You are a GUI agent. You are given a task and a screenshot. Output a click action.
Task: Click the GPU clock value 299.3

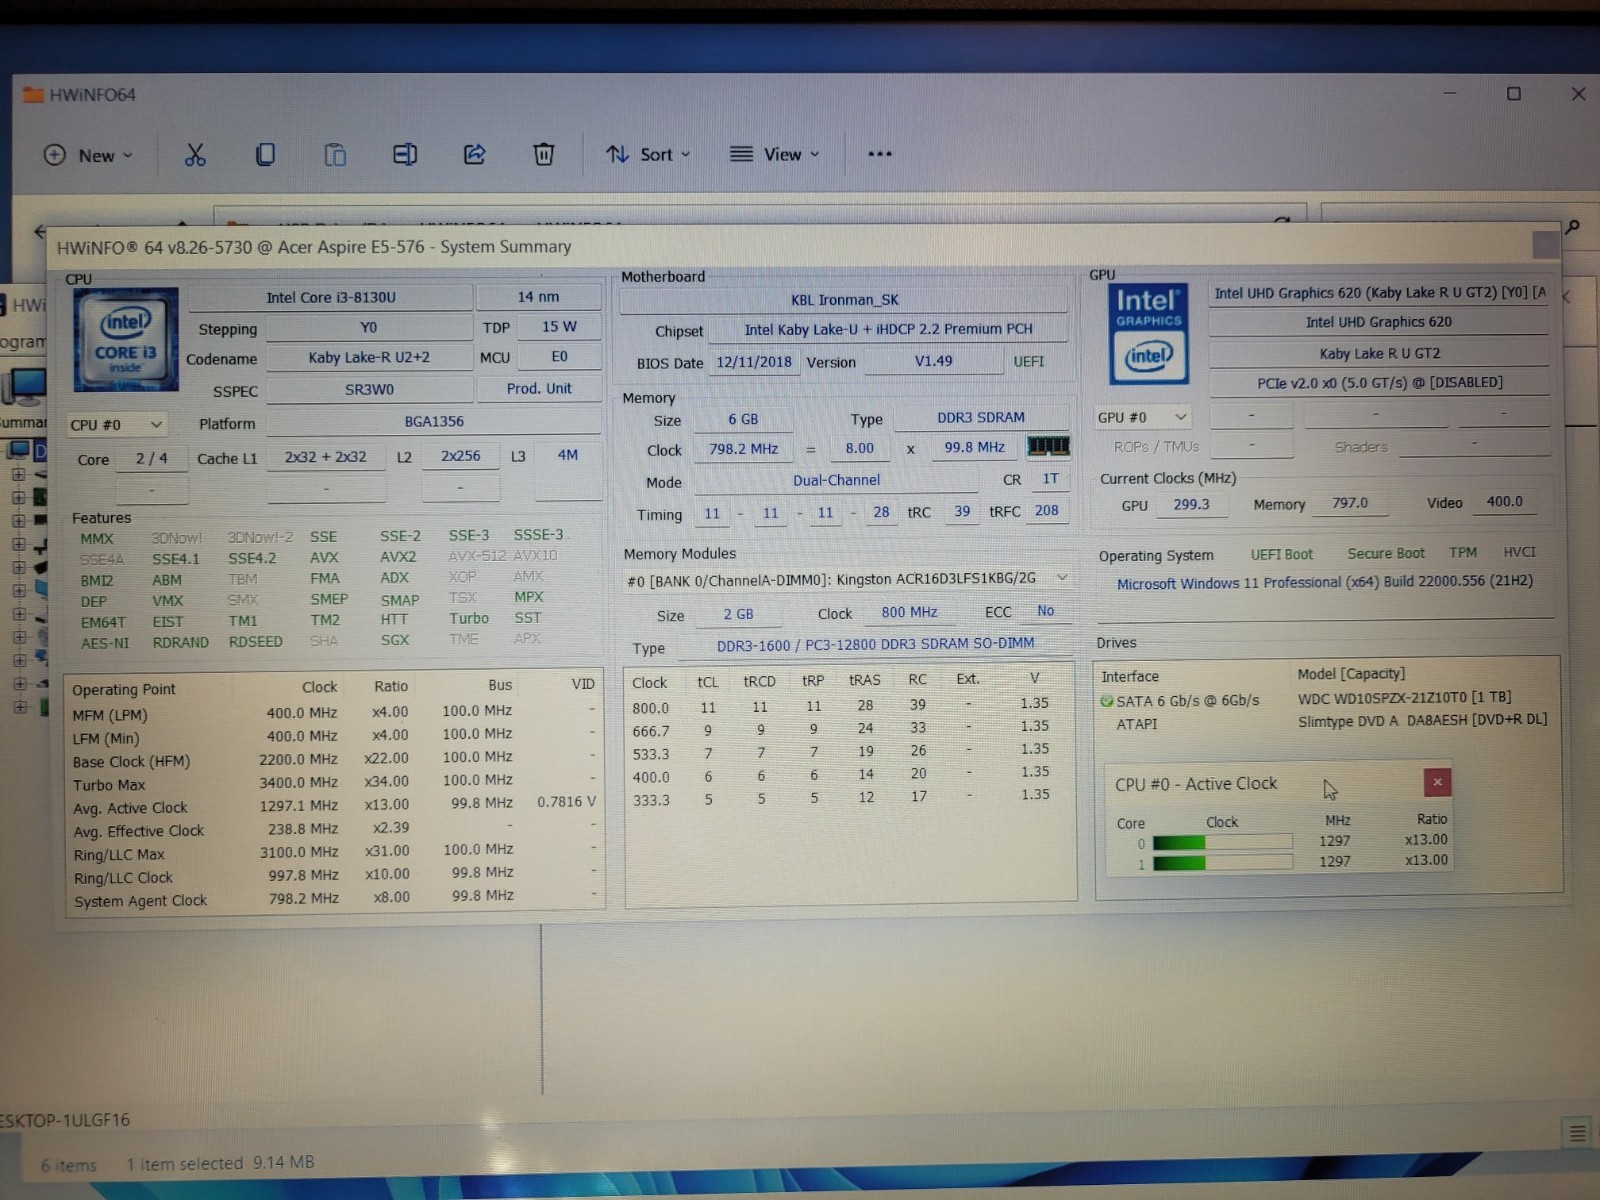point(1191,505)
